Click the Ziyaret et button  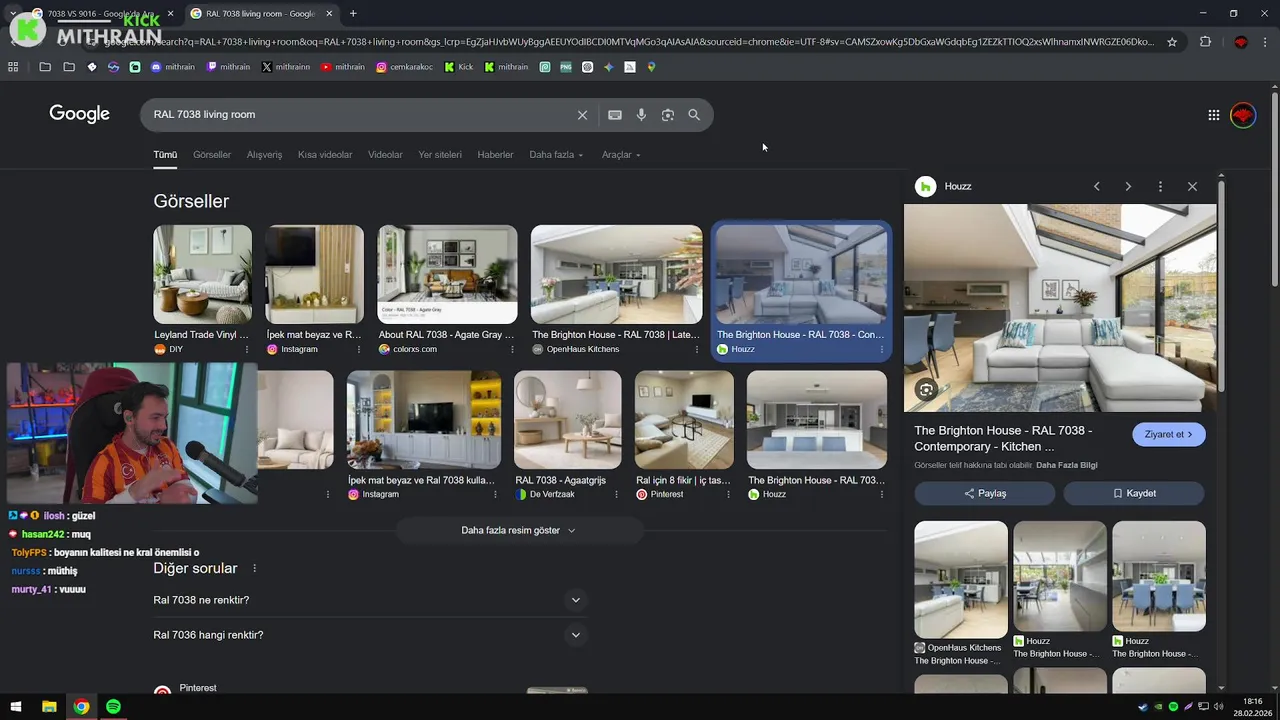pyautogui.click(x=1168, y=435)
